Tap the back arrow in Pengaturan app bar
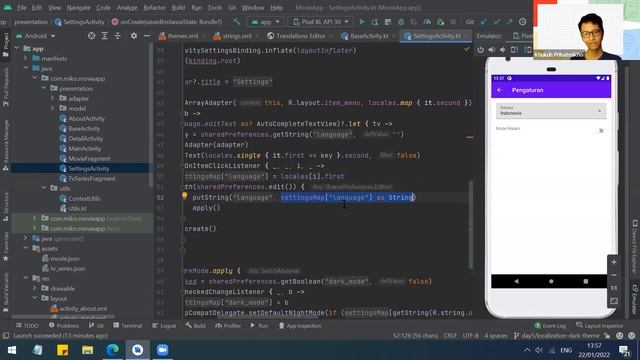Screen dimensions: 640x360 coord(500,90)
